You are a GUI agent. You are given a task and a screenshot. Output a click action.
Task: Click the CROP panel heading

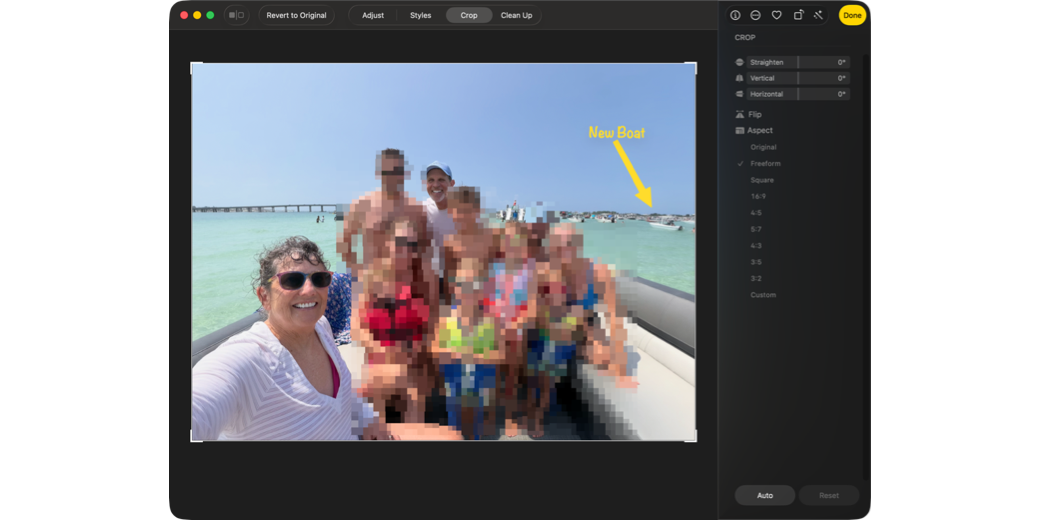745,38
